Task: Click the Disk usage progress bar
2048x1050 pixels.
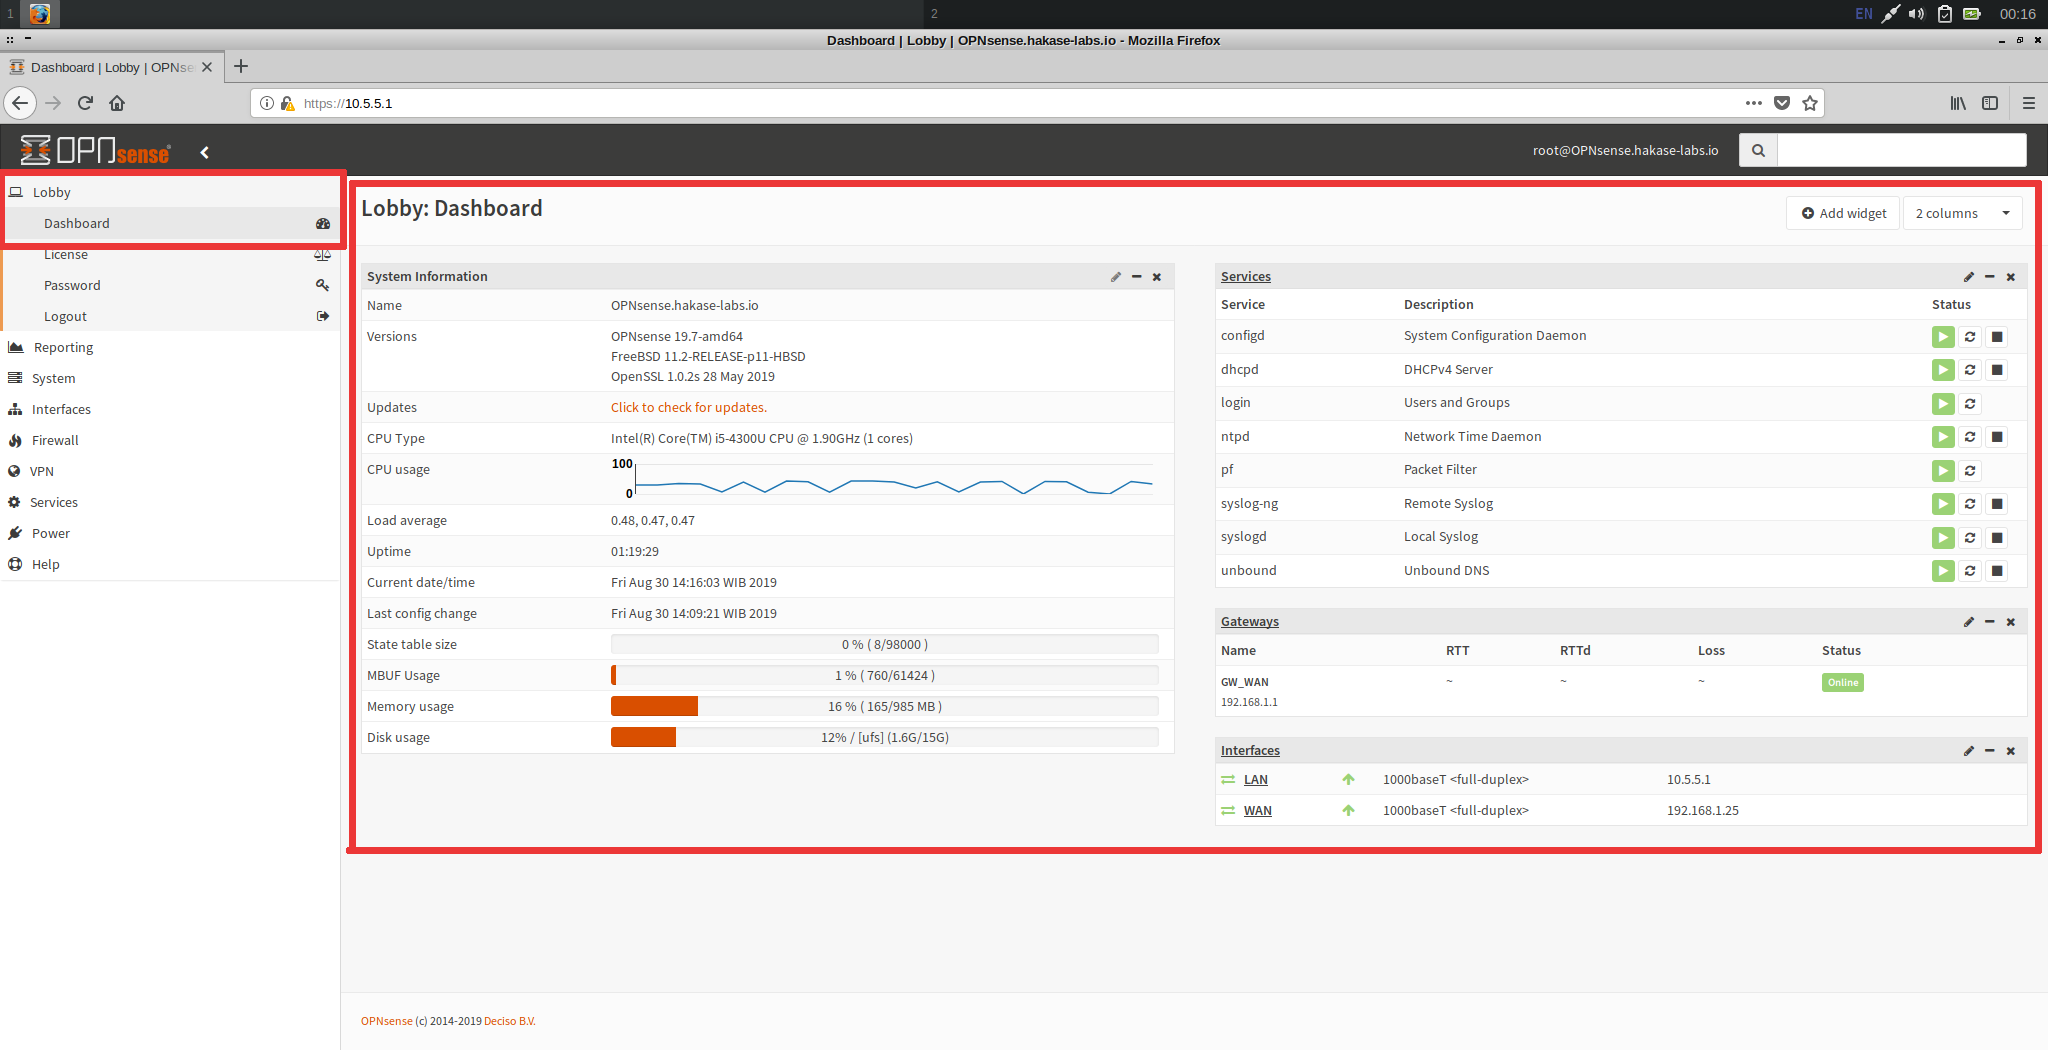Action: point(884,738)
